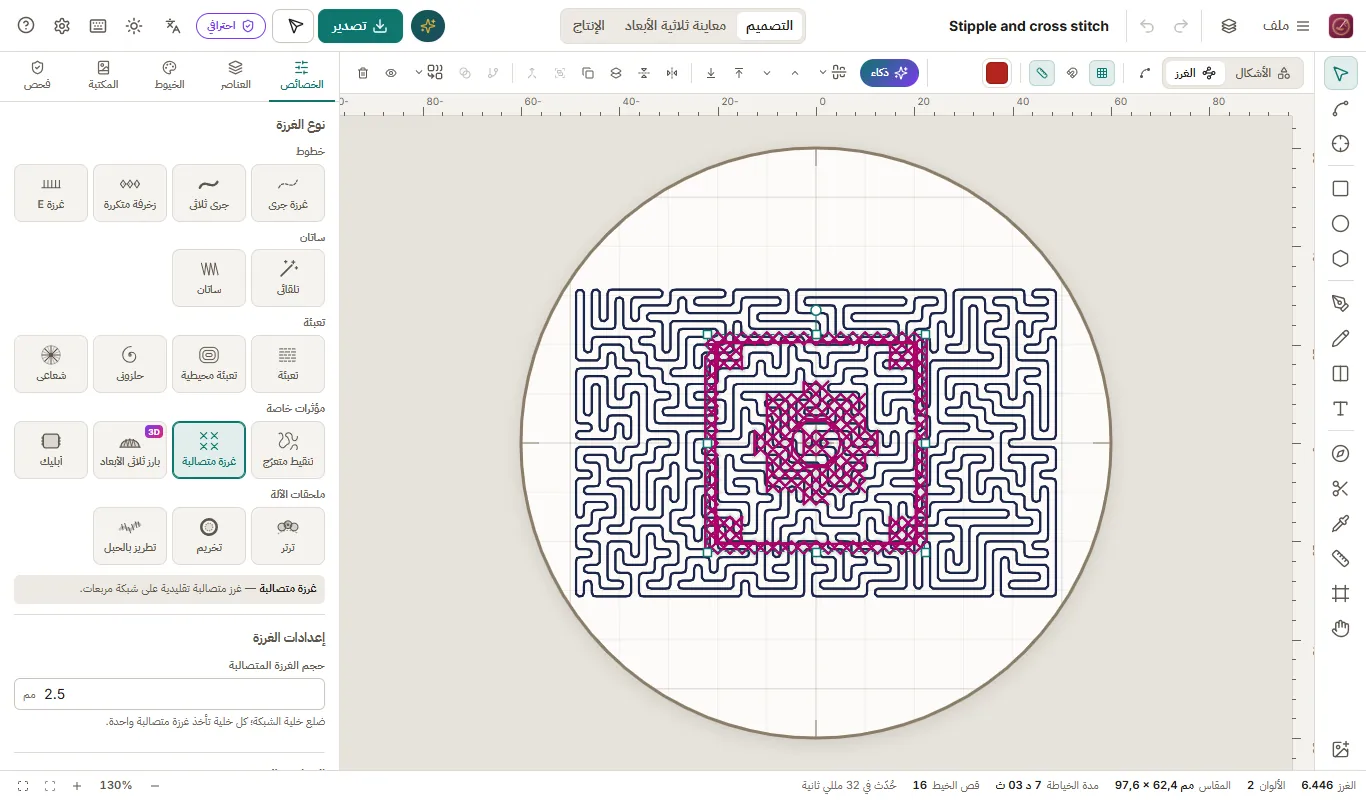Toggle the light theme sun icon
The height and width of the screenshot is (800, 1366).
tap(134, 26)
